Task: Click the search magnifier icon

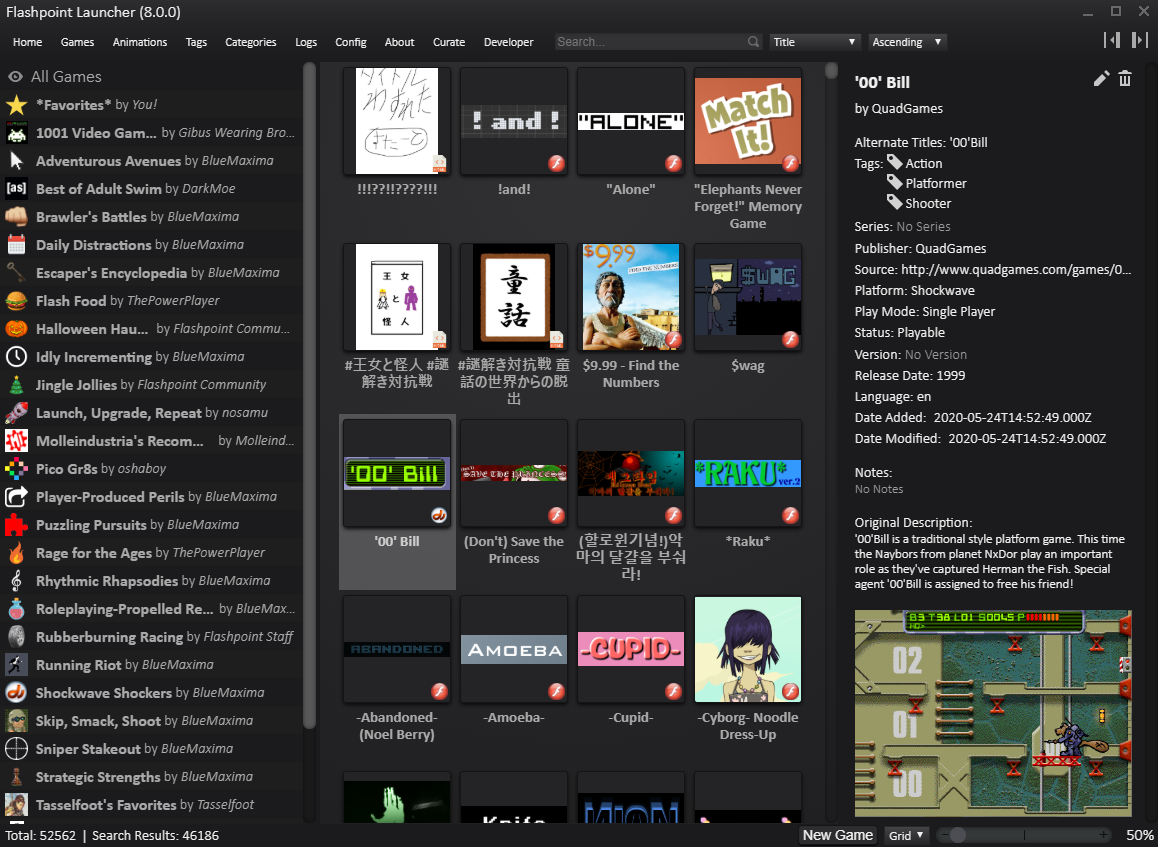Action: (753, 42)
